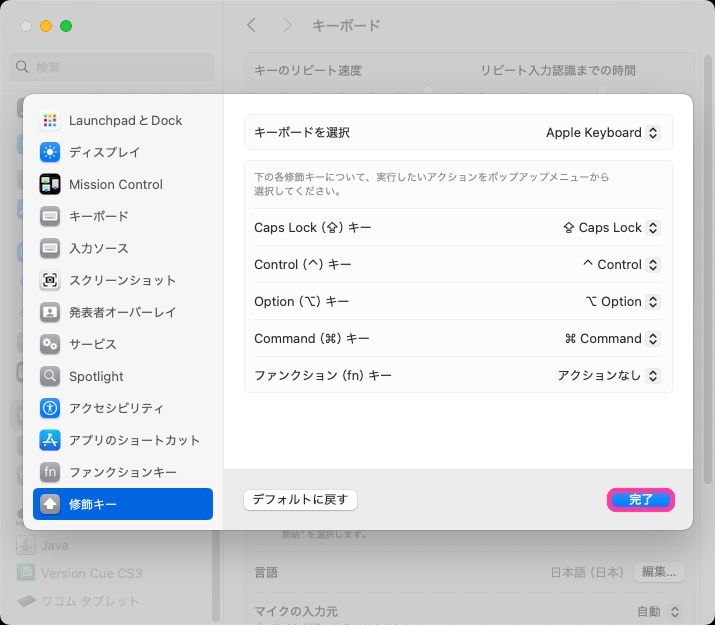This screenshot has height=625, width=715.
Task: Open the Control key action dropdown
Action: [x=620, y=265]
